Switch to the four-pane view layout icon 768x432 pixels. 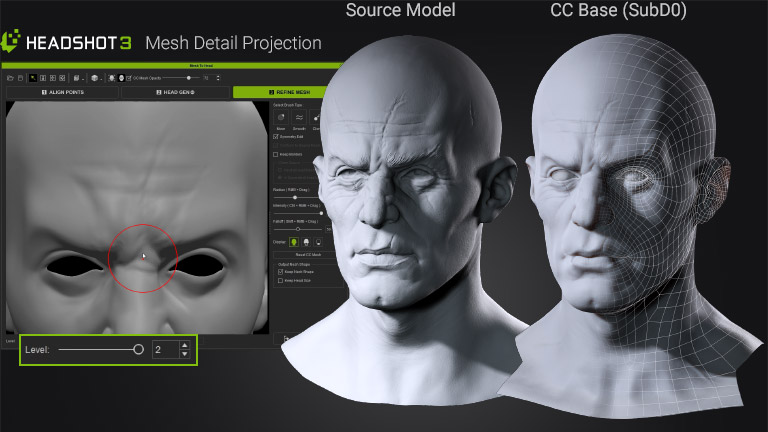[x=53, y=78]
